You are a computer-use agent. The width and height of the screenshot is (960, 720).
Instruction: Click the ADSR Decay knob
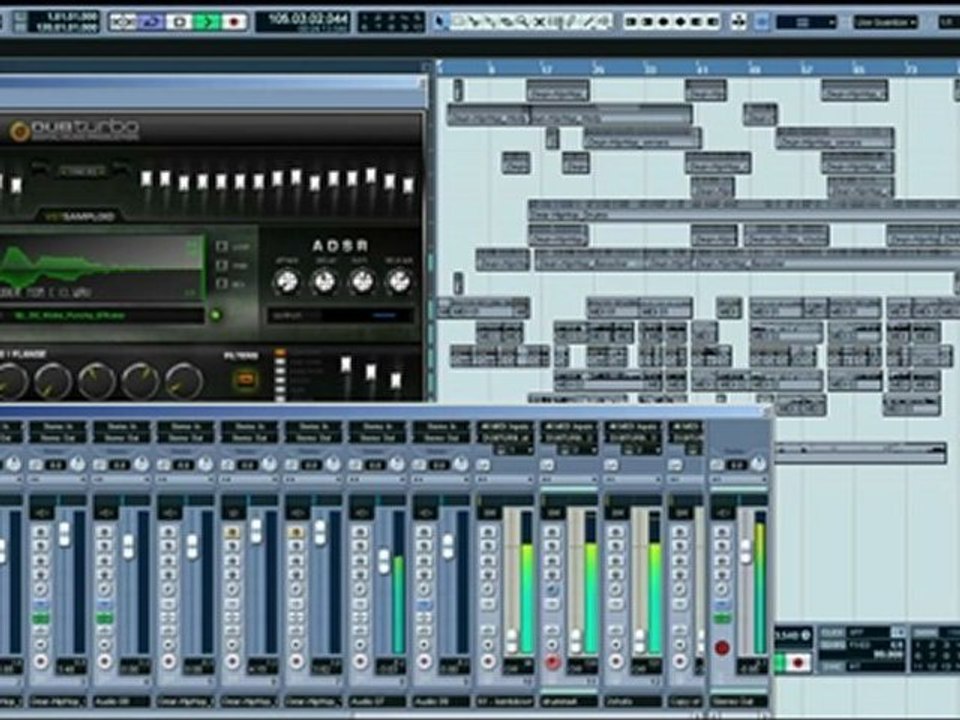click(324, 281)
